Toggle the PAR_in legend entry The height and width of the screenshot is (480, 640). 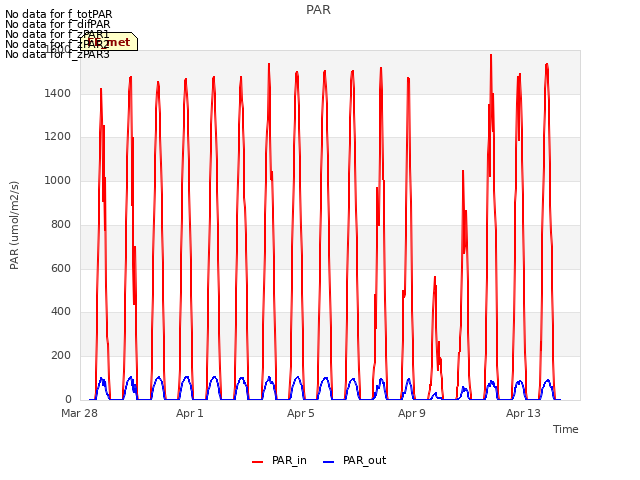click(279, 460)
